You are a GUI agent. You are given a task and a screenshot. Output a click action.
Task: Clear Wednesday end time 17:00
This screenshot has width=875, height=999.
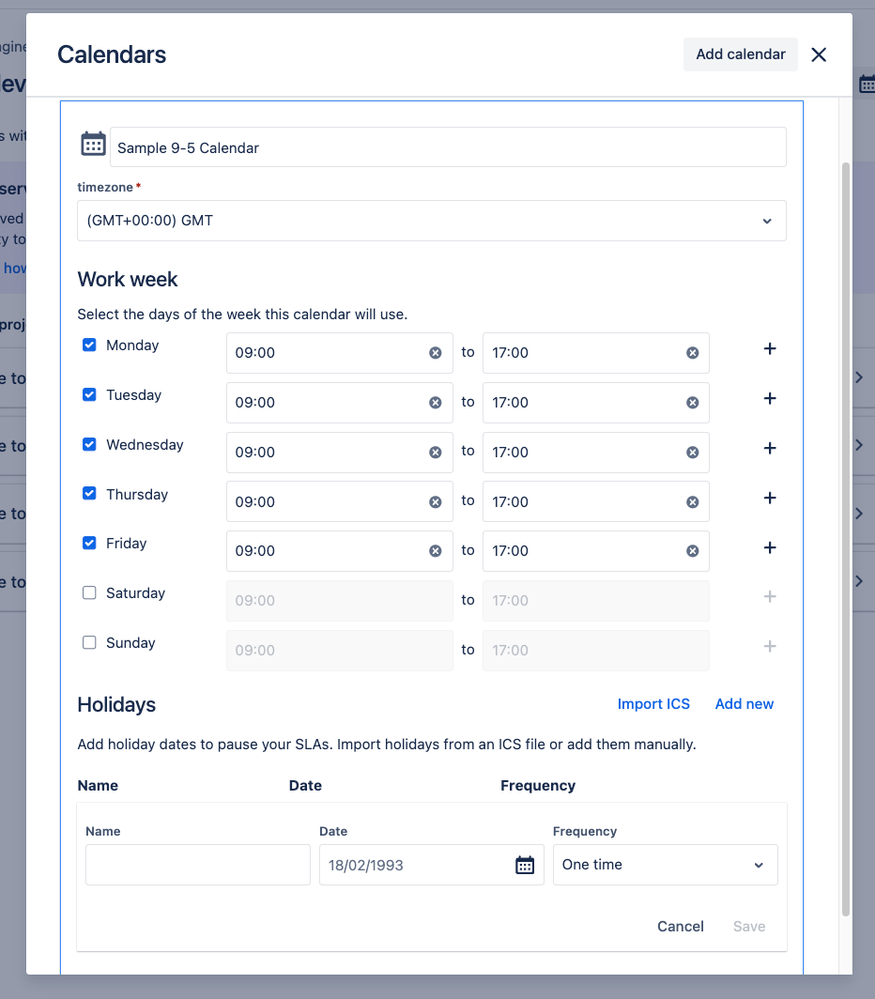tap(692, 452)
